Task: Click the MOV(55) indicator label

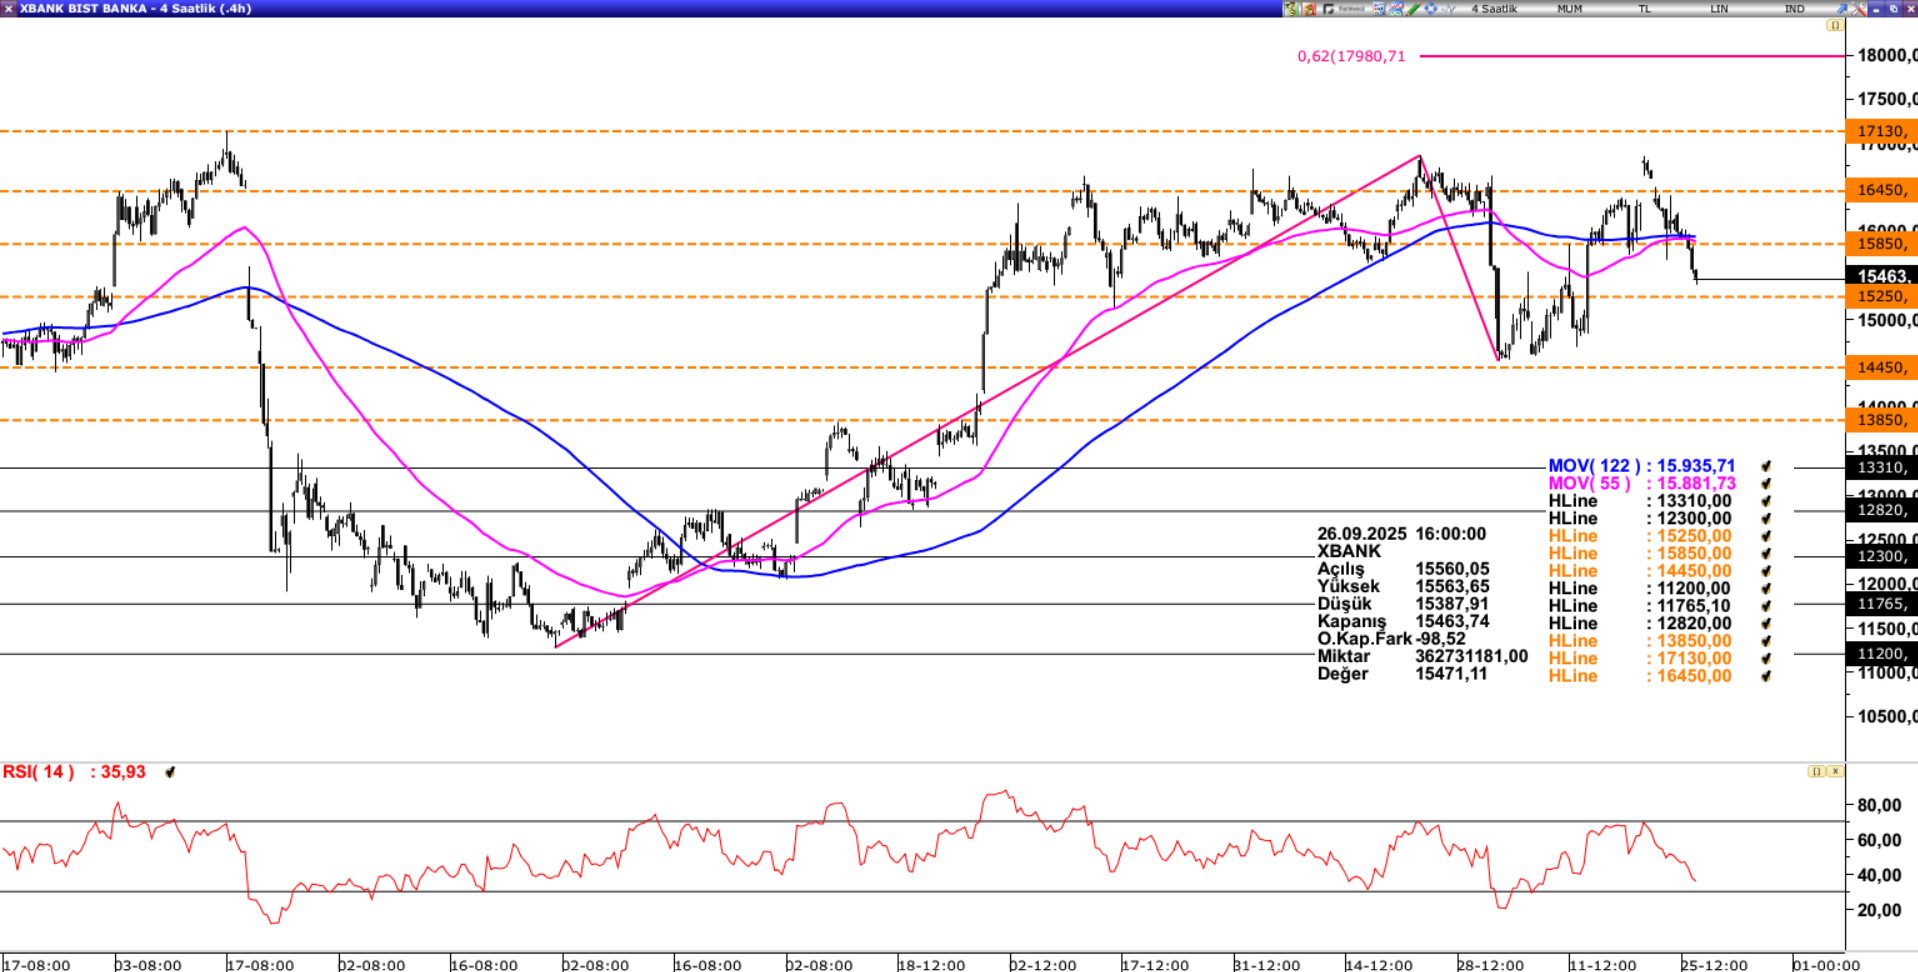Action: pyautogui.click(x=1589, y=484)
